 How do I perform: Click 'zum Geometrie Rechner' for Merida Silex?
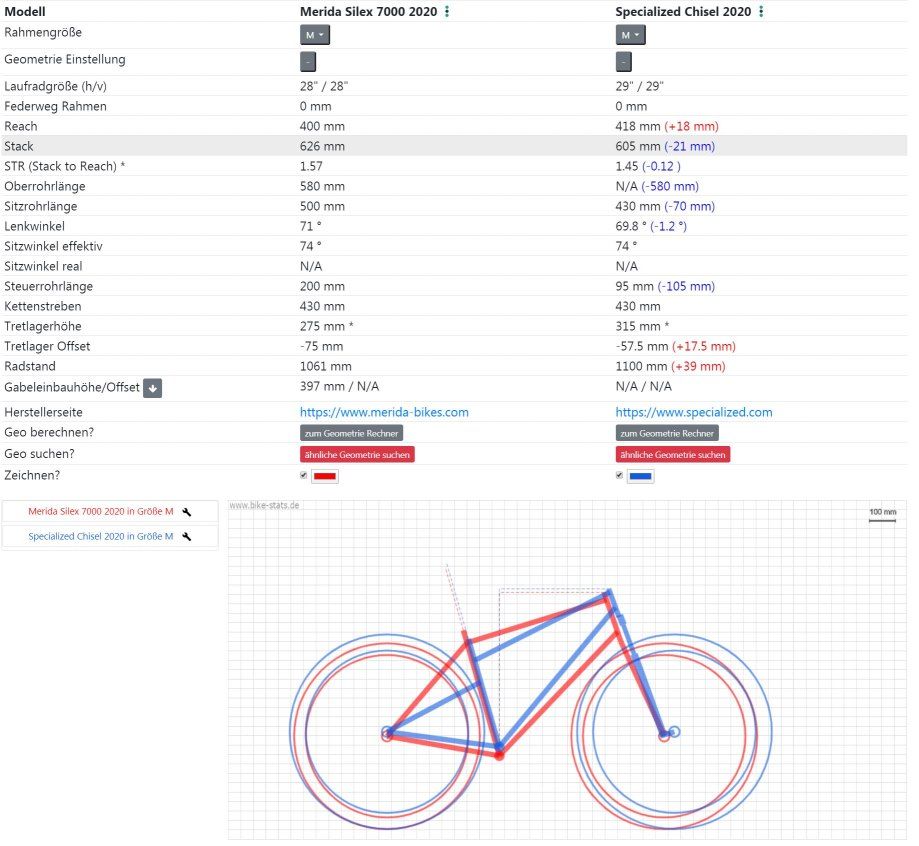(351, 433)
